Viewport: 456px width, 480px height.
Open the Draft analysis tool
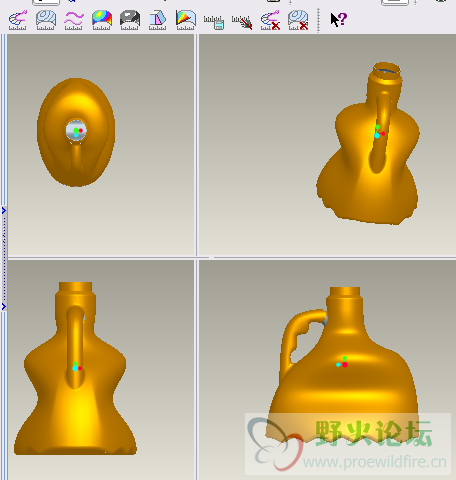(x=157, y=20)
